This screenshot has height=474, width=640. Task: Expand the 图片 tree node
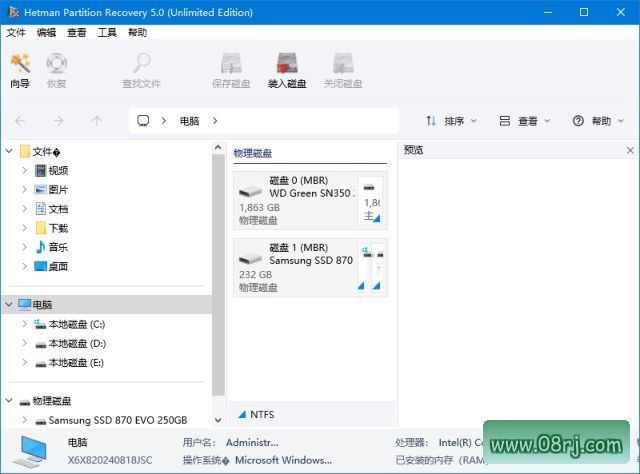tap(24, 189)
